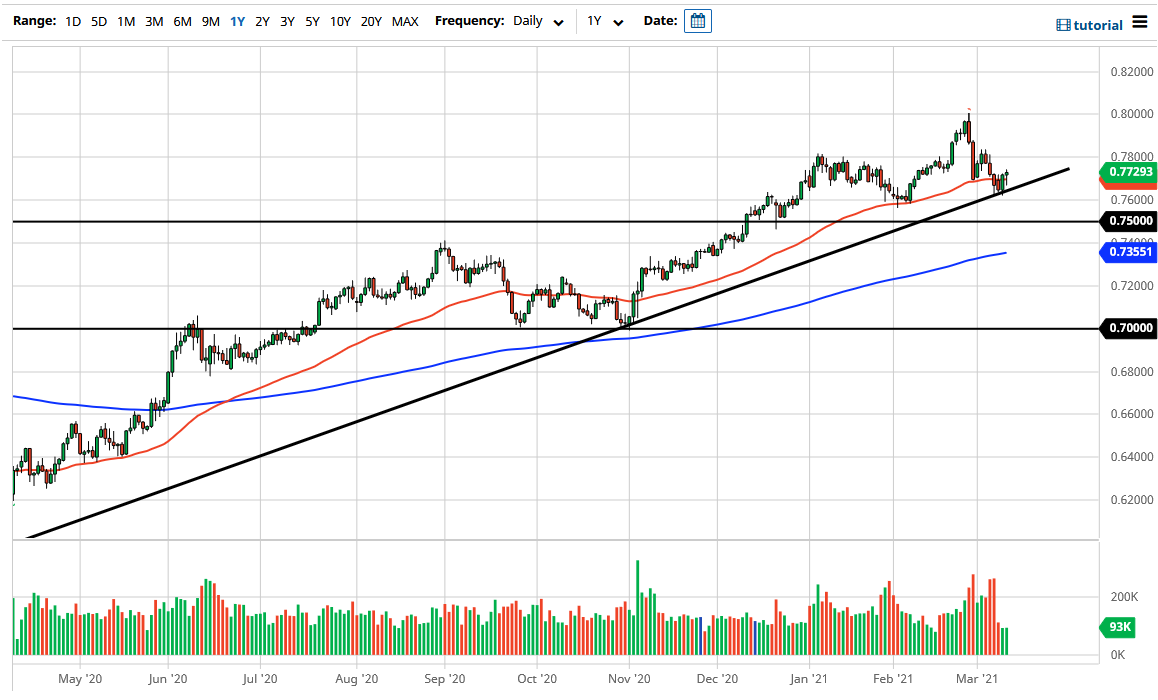The width and height of the screenshot is (1158, 700).
Task: Select the 2Y range option
Action: [x=260, y=21]
